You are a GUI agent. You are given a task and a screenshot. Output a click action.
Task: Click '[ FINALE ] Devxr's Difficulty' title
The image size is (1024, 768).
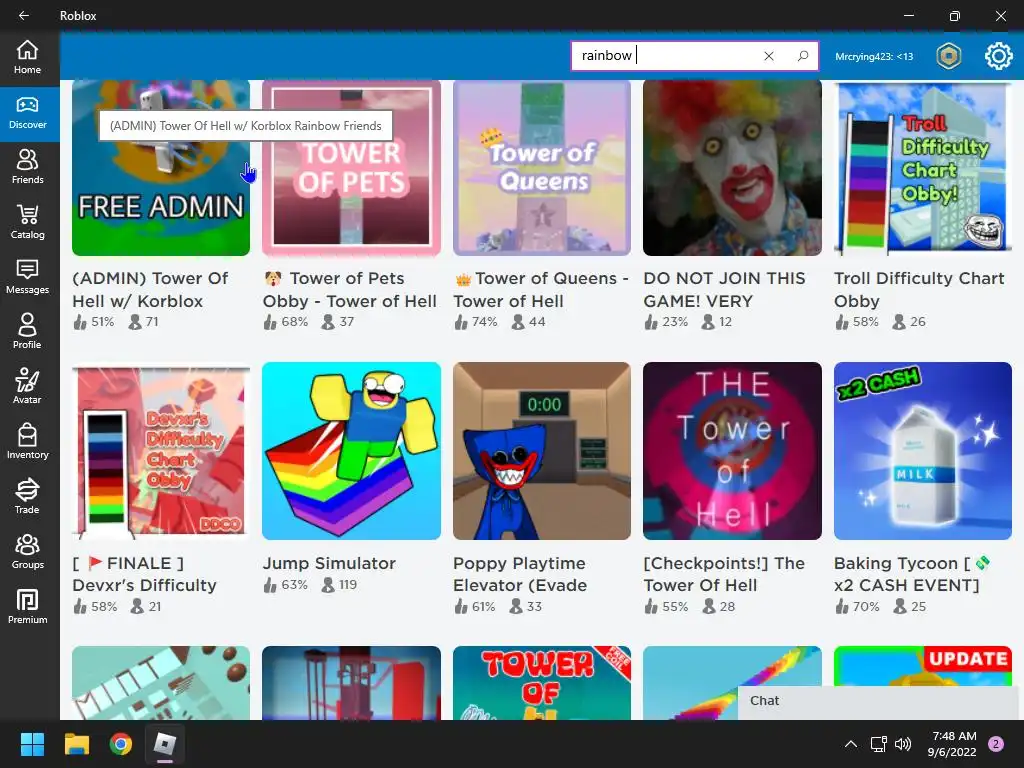pyautogui.click(x=144, y=574)
